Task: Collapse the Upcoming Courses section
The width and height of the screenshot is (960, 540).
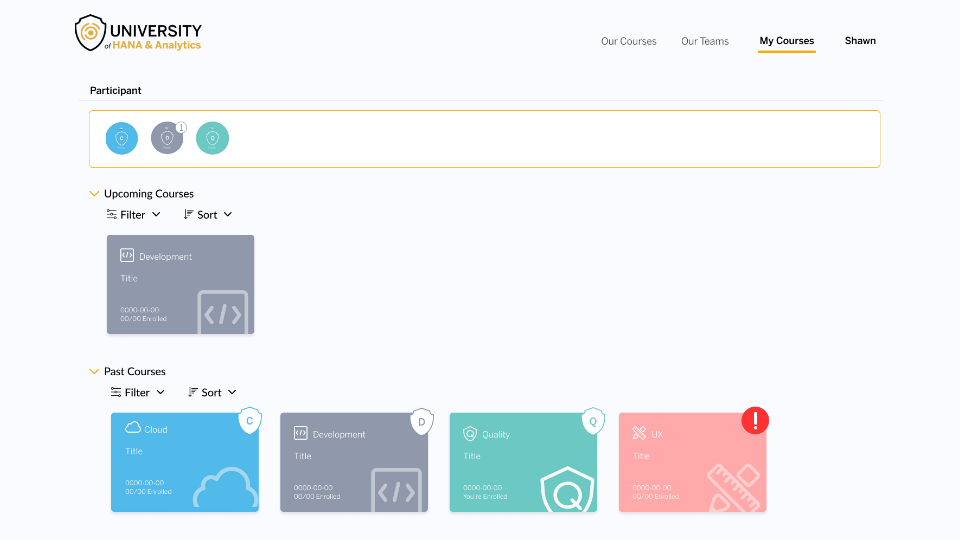Action: pyautogui.click(x=95, y=194)
